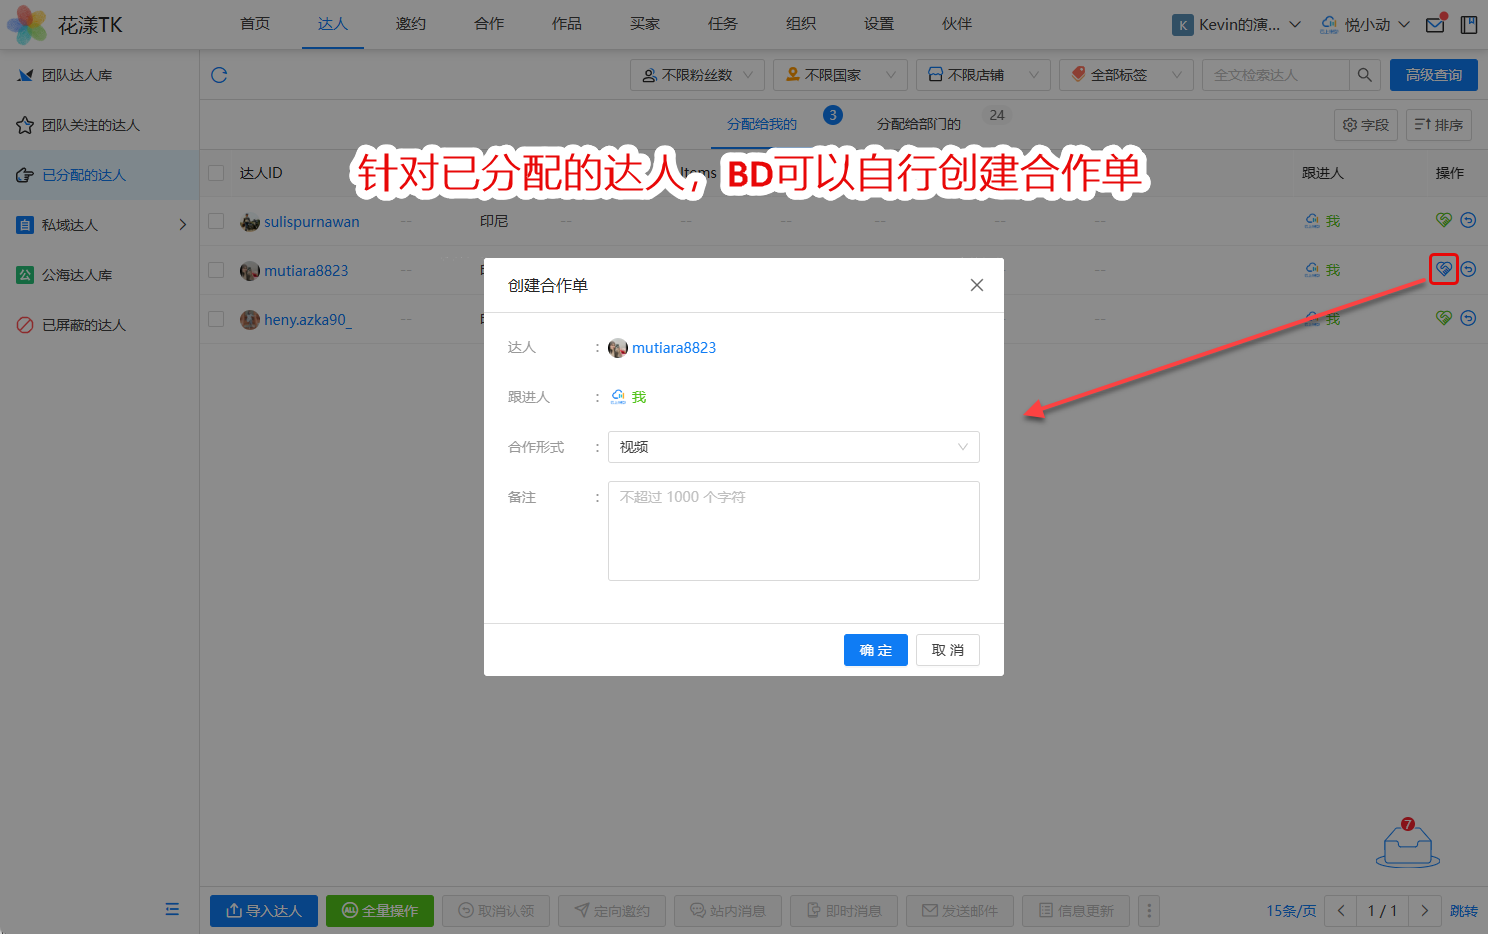The image size is (1488, 934).
Task: Click the create cooperation icon for mutiara8823
Action: pyautogui.click(x=1443, y=269)
